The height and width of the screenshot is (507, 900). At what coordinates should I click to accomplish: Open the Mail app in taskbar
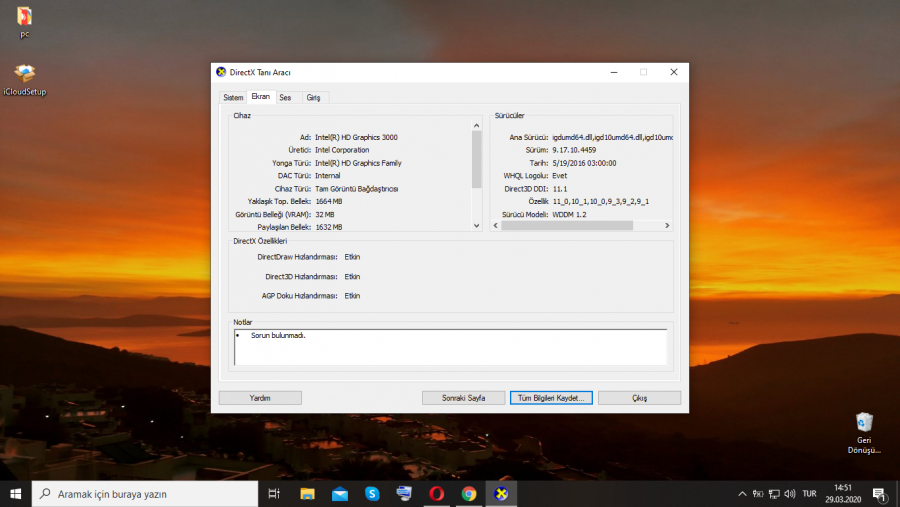click(340, 493)
